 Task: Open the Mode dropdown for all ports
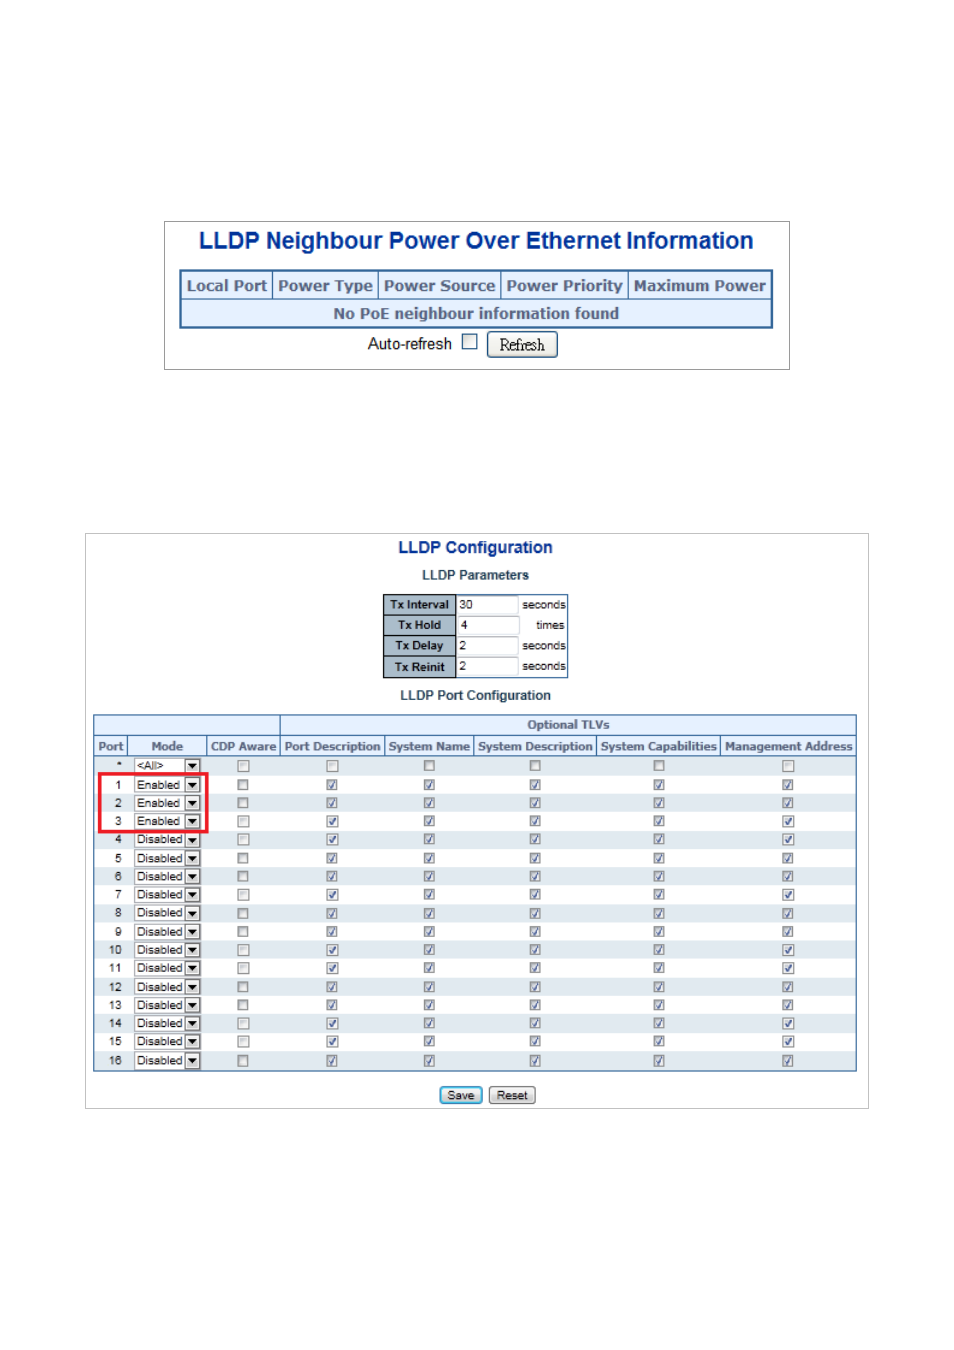pos(167,766)
